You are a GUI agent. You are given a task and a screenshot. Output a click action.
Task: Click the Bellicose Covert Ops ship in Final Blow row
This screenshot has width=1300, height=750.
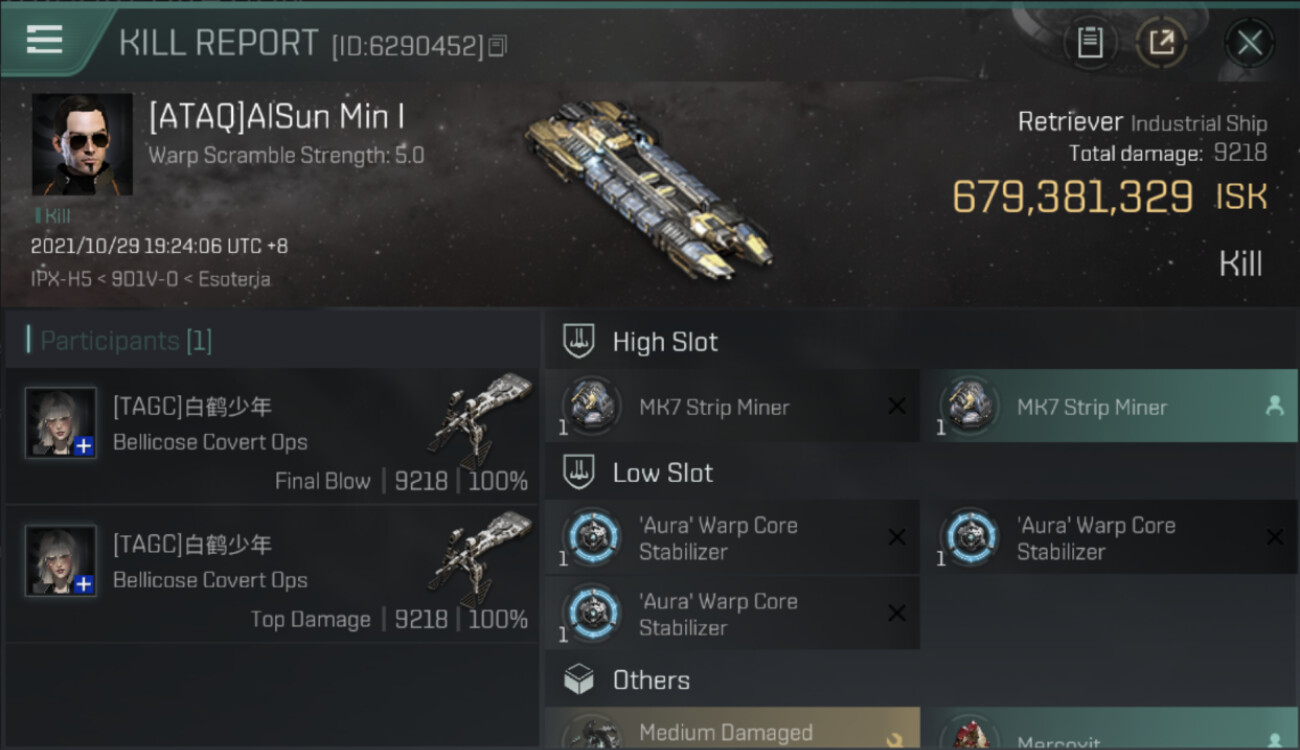tap(482, 418)
